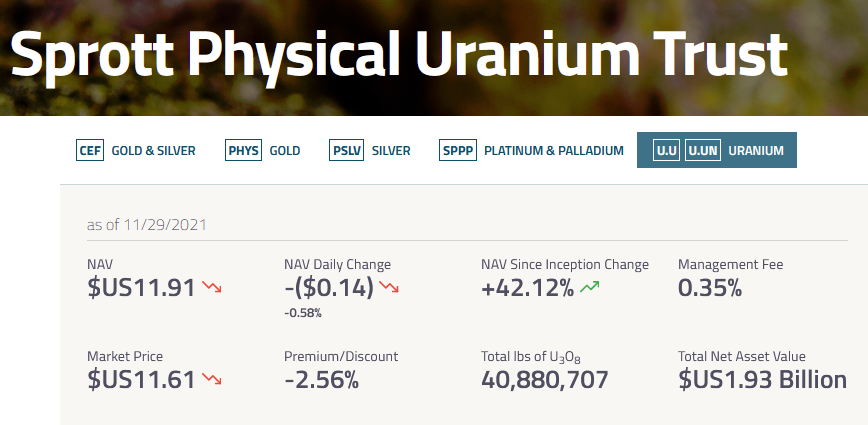The height and width of the screenshot is (425, 868).
Task: Open the Gold & Silver tab
Action: coord(153,151)
